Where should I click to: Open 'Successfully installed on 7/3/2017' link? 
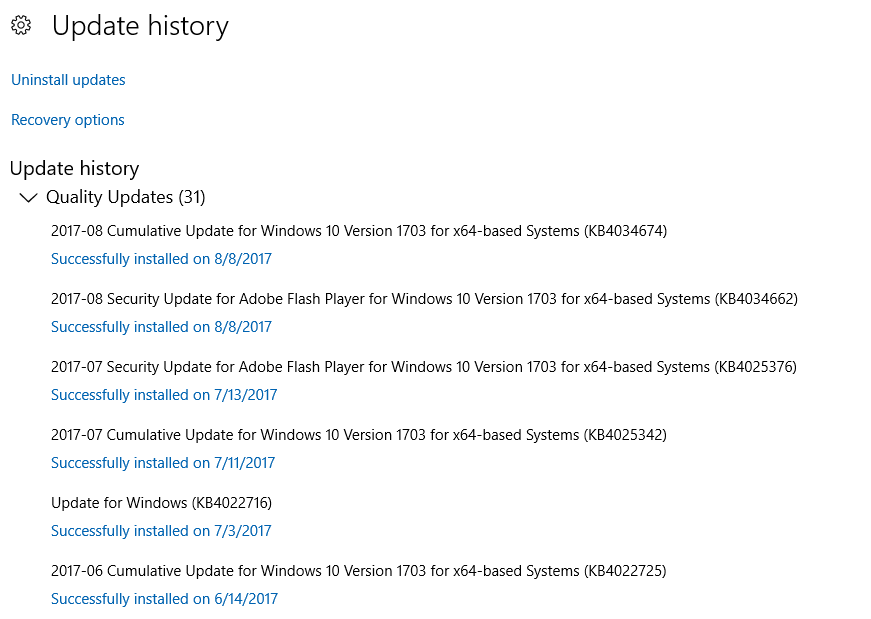pos(161,531)
